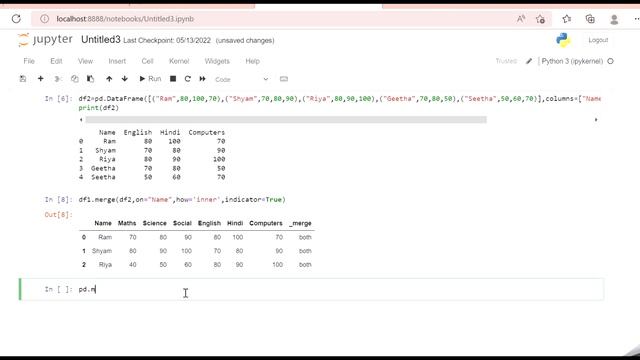Viewport: 640px width, 360px height.
Task: Click the df1.merge code cell
Action: (182, 200)
